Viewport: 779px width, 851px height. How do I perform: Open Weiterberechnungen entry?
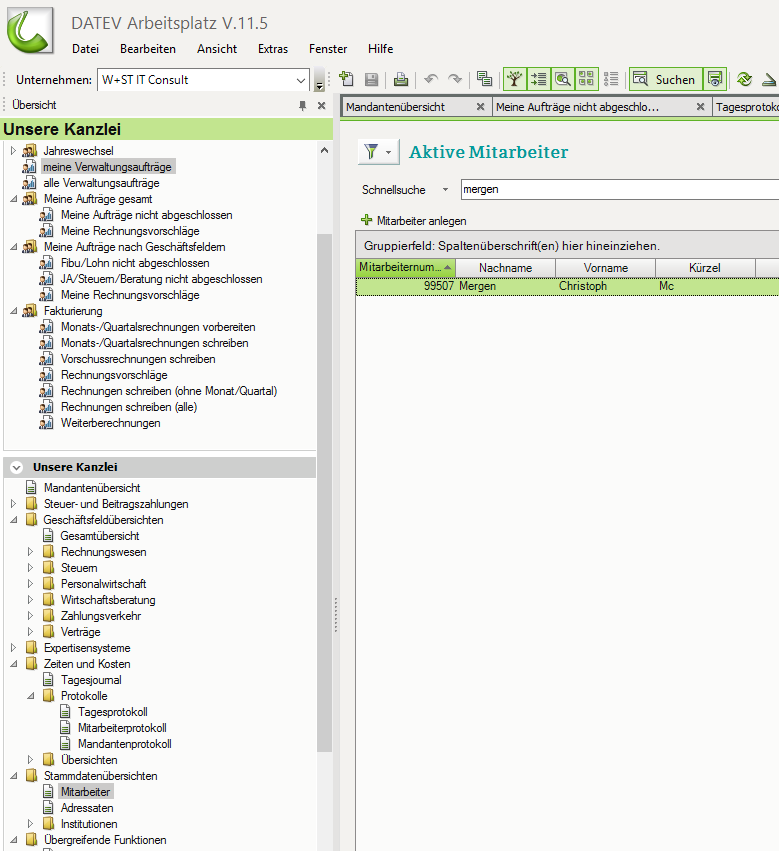click(x=110, y=423)
